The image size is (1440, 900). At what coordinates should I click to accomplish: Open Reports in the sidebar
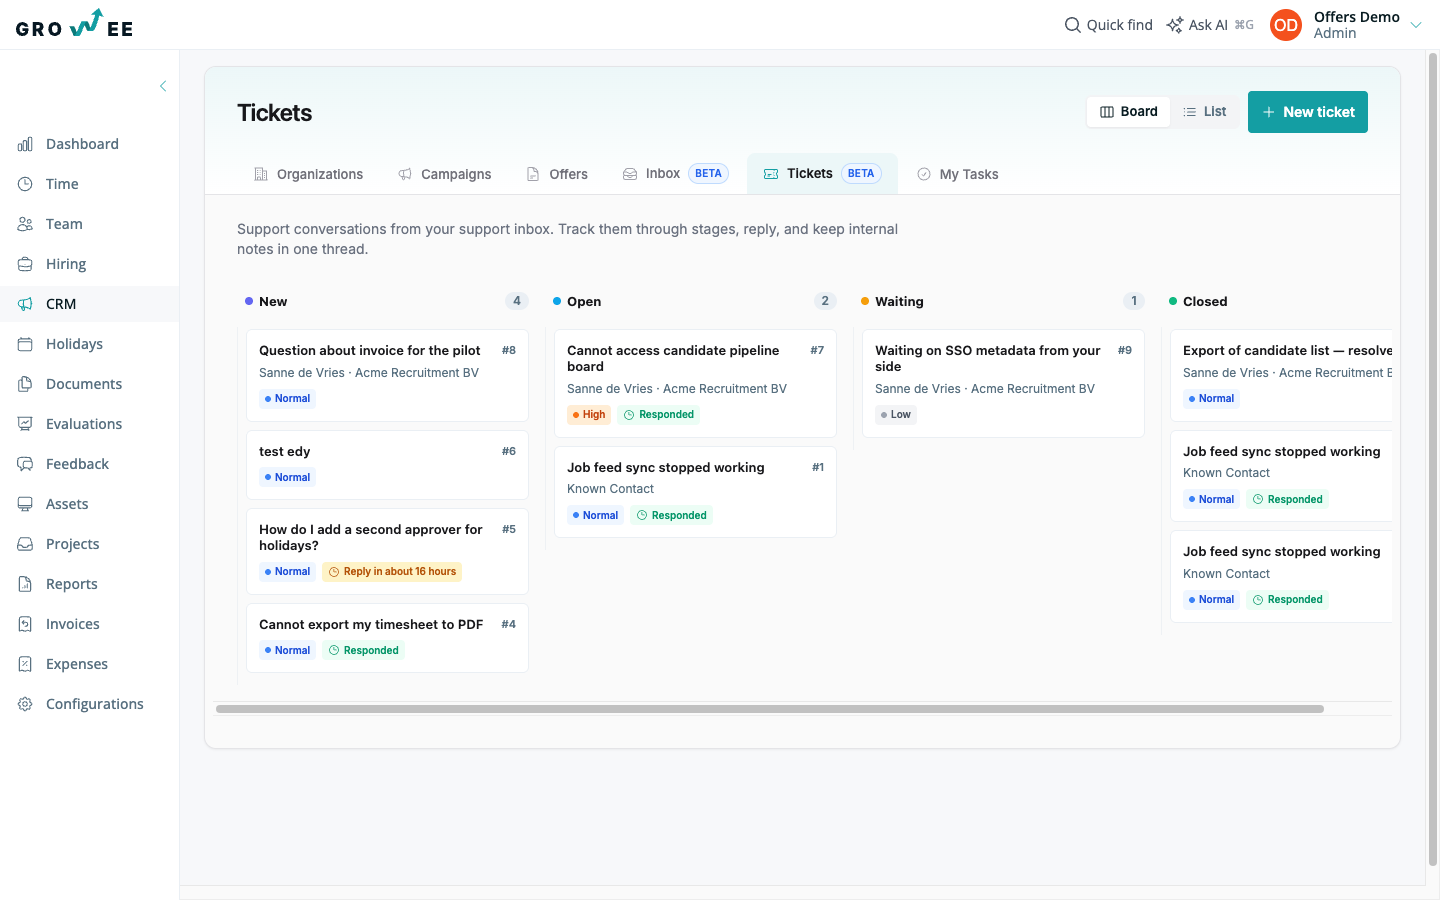coord(90,584)
